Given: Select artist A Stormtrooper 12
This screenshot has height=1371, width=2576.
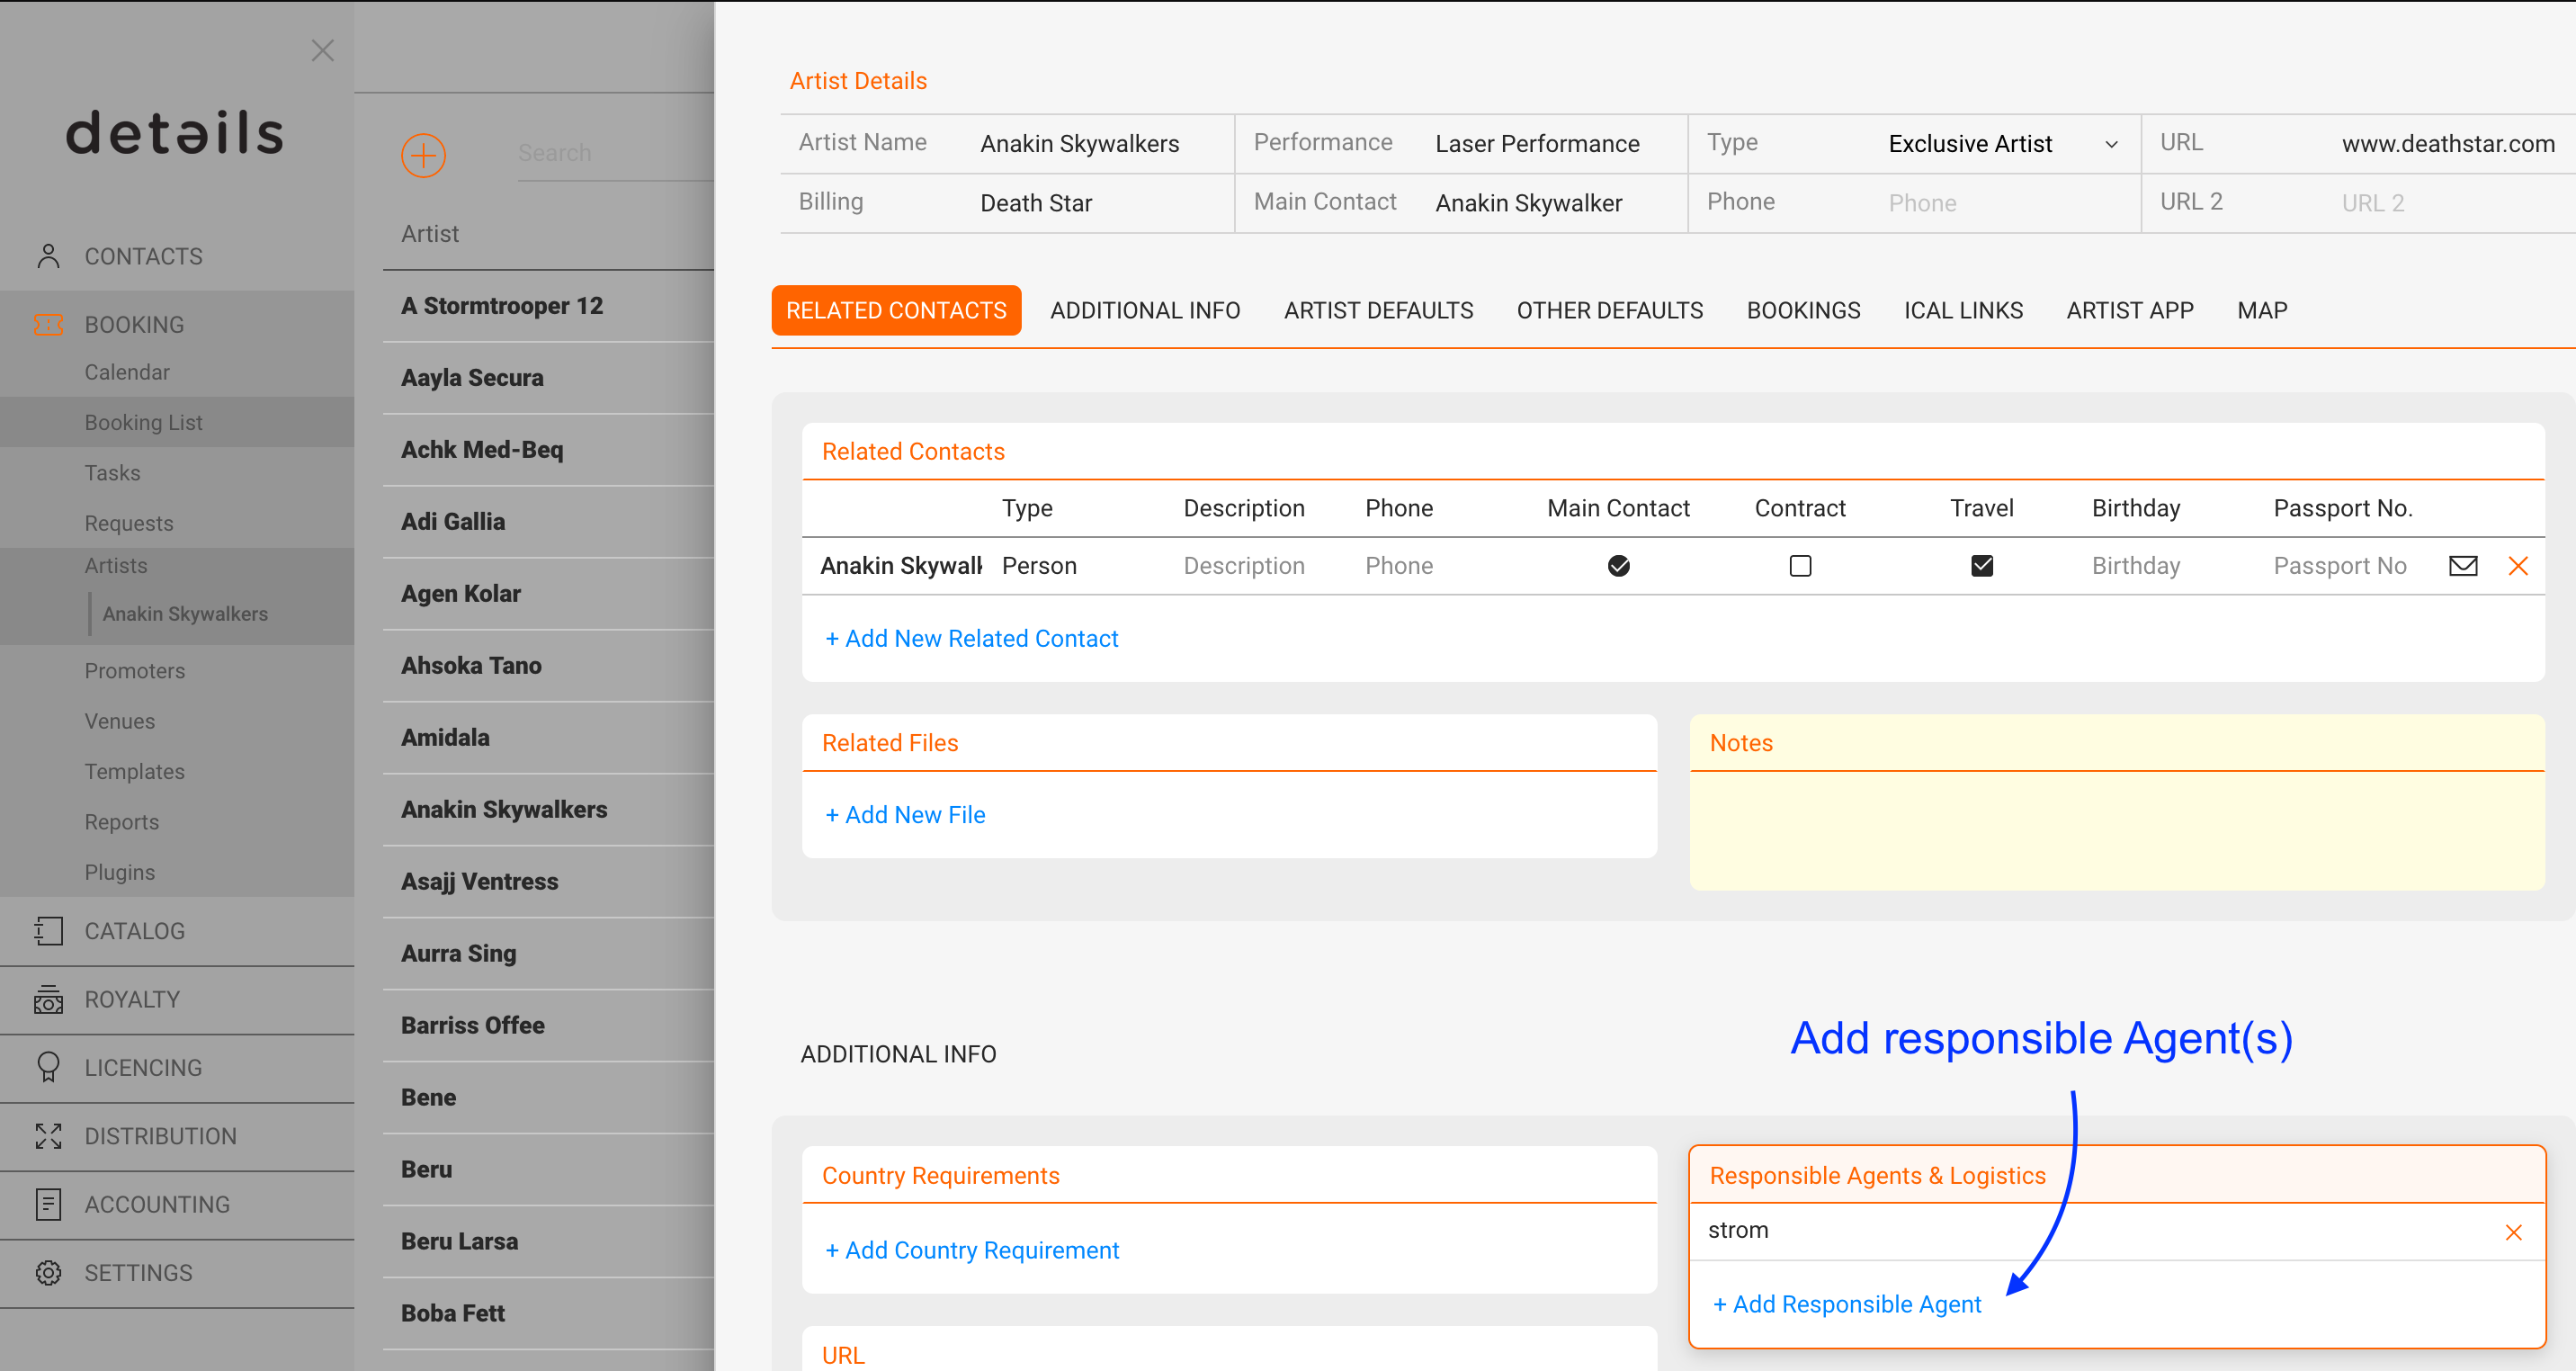Looking at the screenshot, I should (x=502, y=305).
